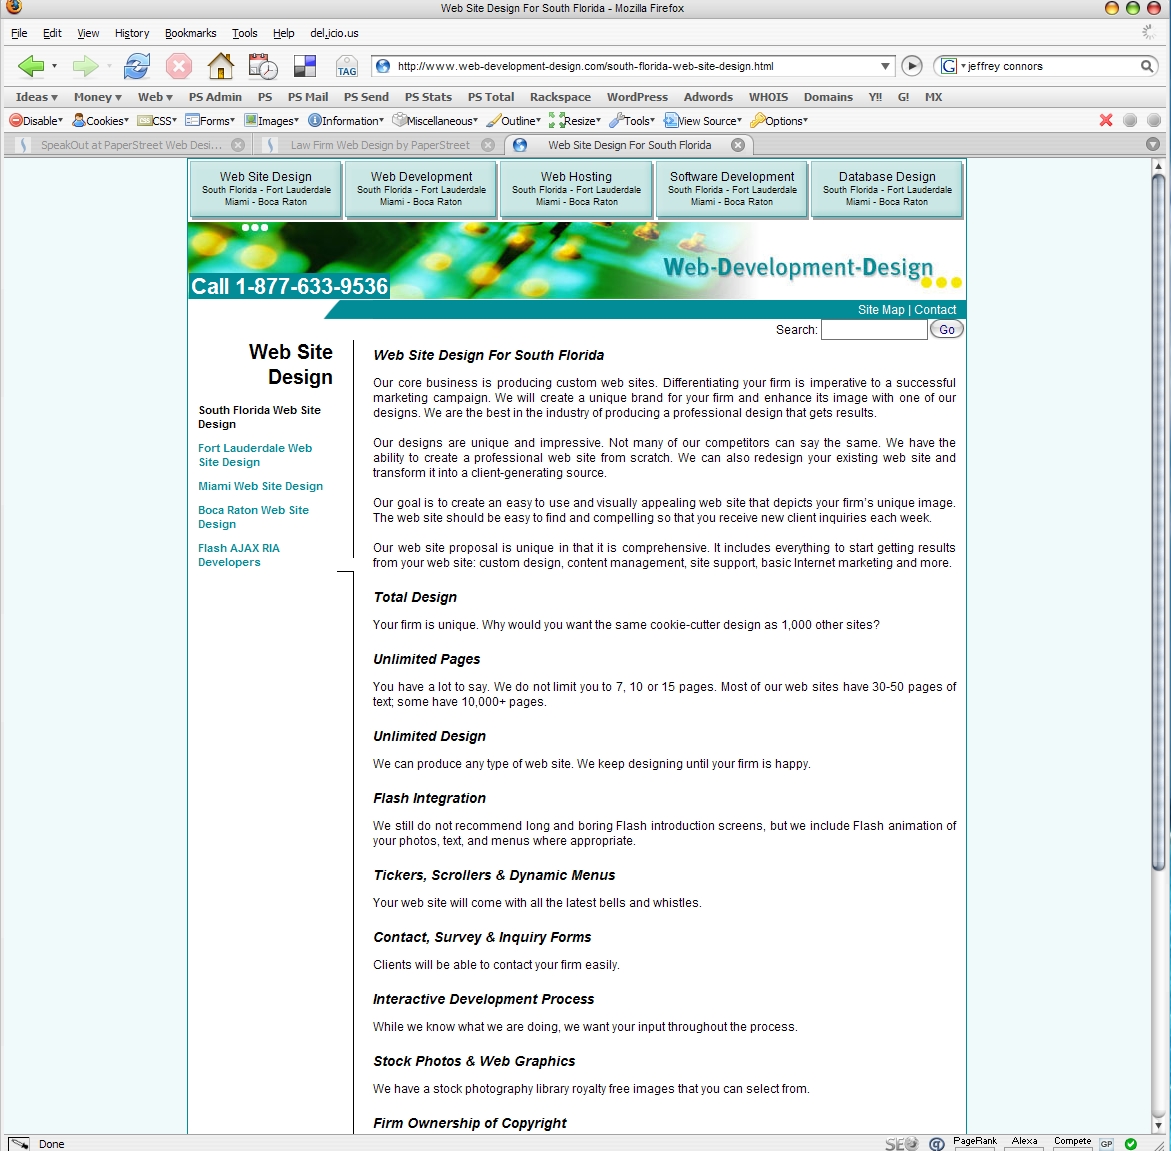Click the Database Design navigation button
This screenshot has height=1151, width=1171.
pos(886,189)
